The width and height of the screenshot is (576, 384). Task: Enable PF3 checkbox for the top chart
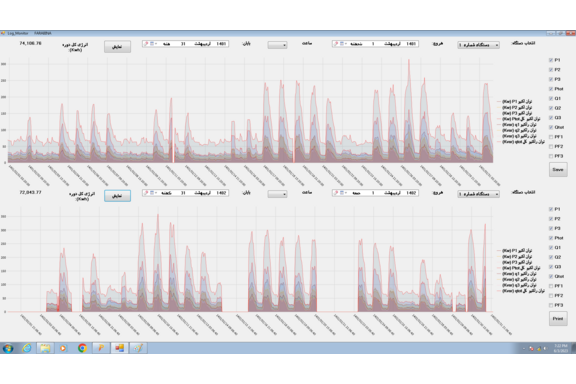551,156
